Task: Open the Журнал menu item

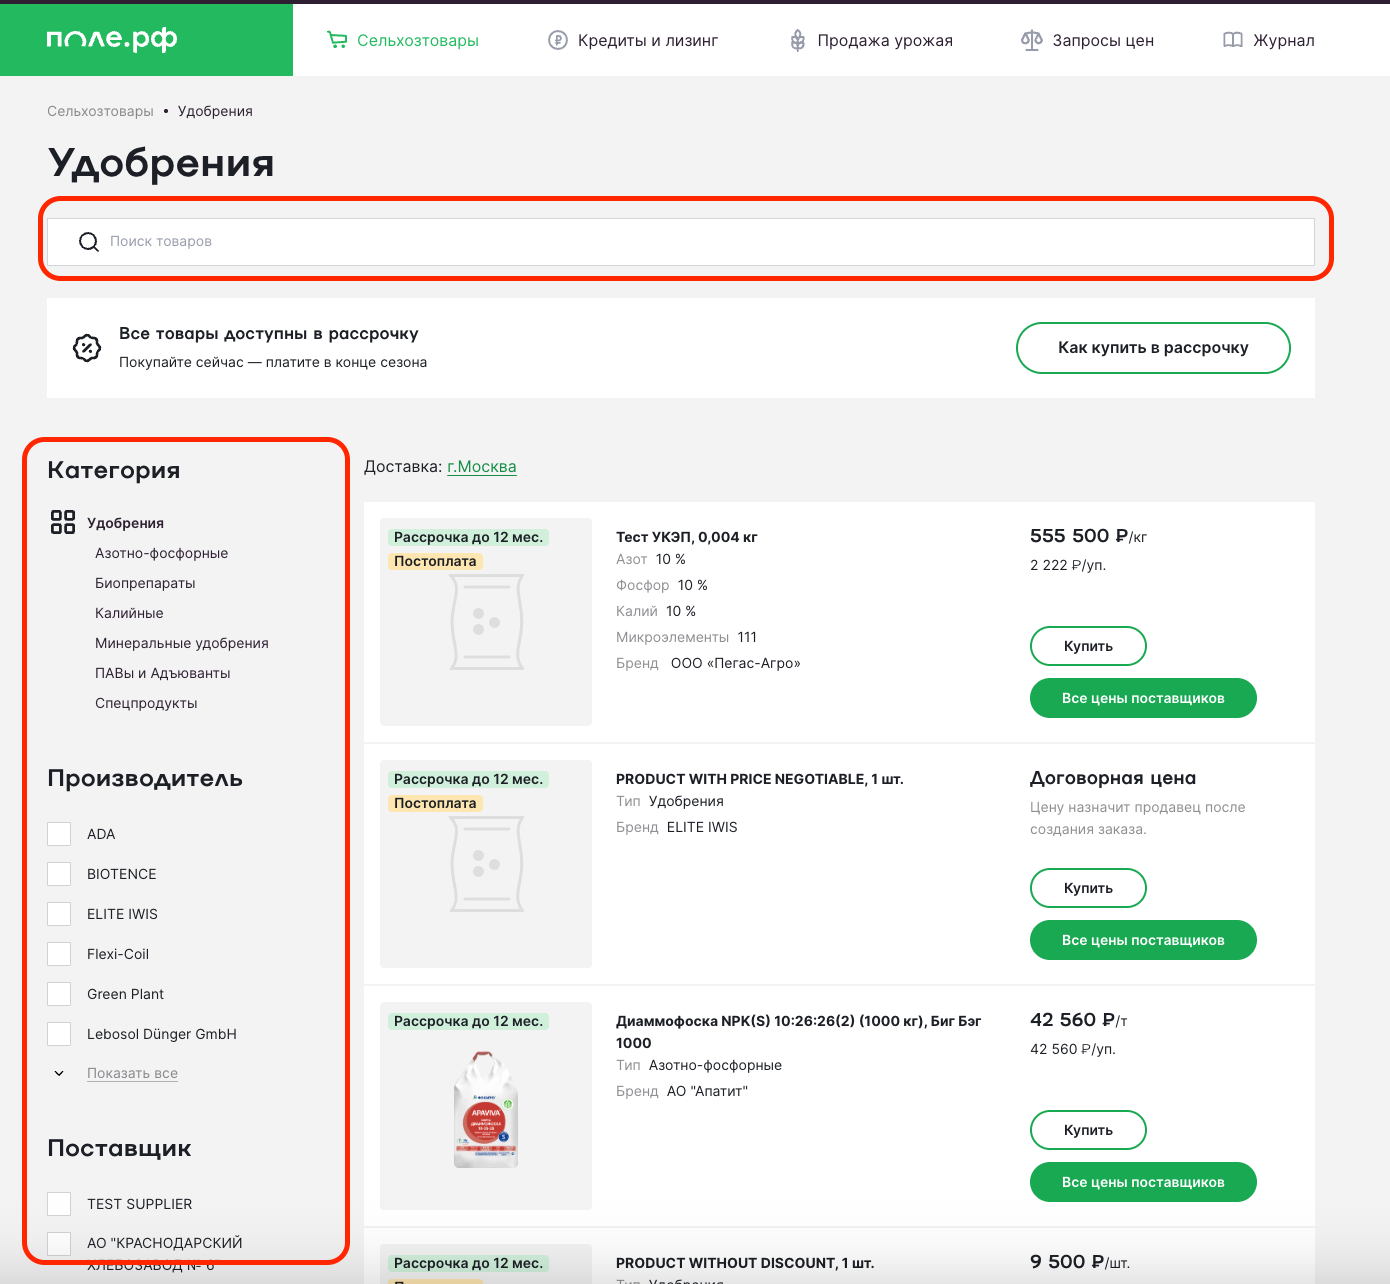Action: click(1284, 41)
